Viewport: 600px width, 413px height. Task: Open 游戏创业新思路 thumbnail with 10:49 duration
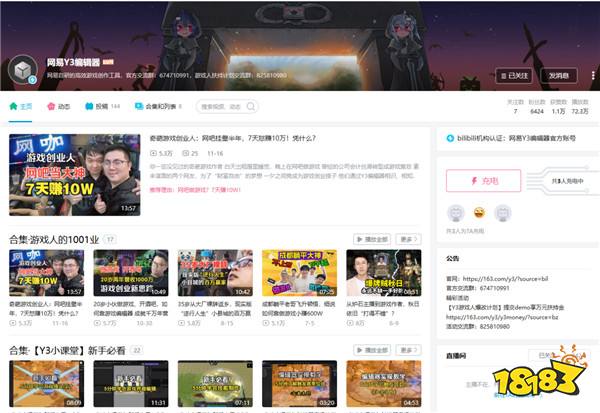click(x=131, y=273)
